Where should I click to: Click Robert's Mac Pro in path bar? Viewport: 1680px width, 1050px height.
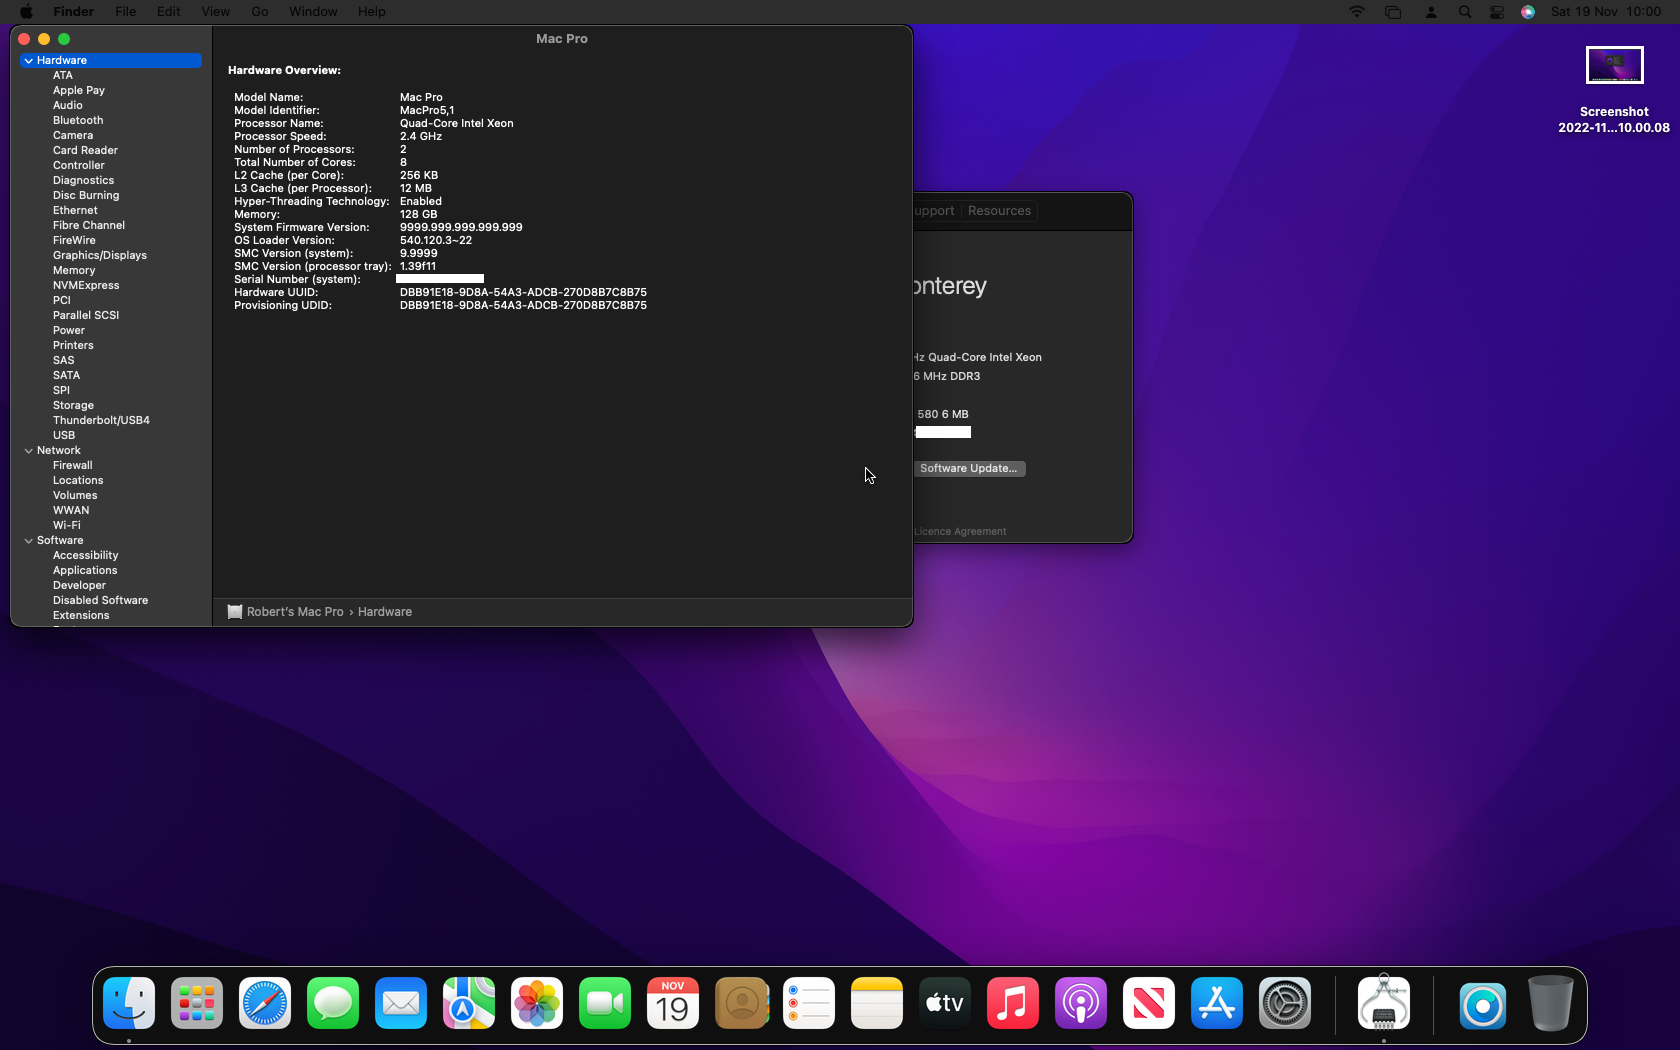pyautogui.click(x=295, y=612)
